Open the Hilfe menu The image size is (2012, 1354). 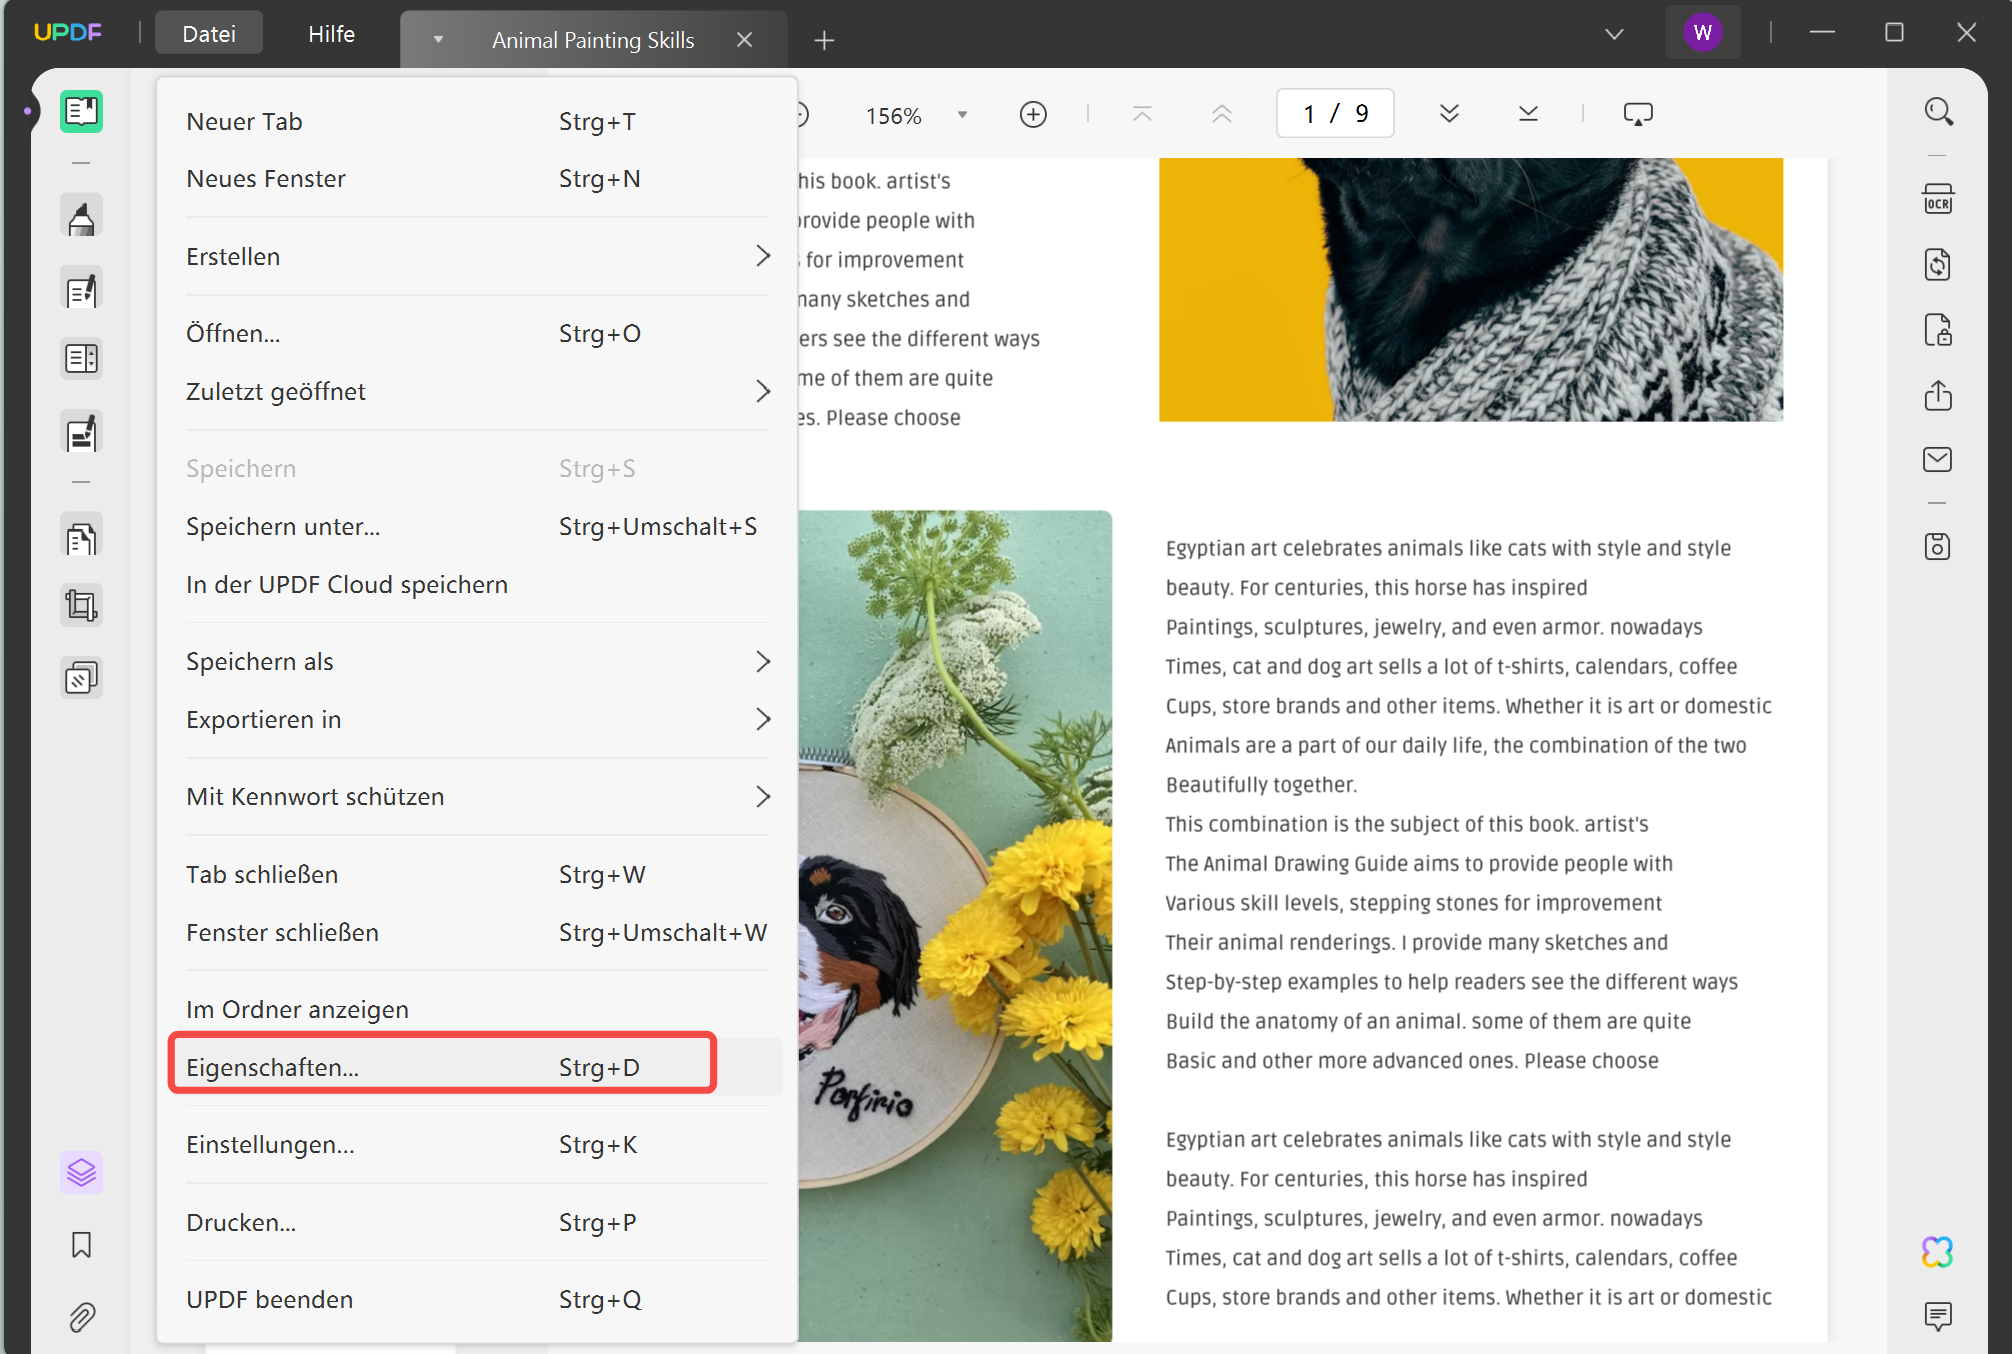(x=330, y=33)
